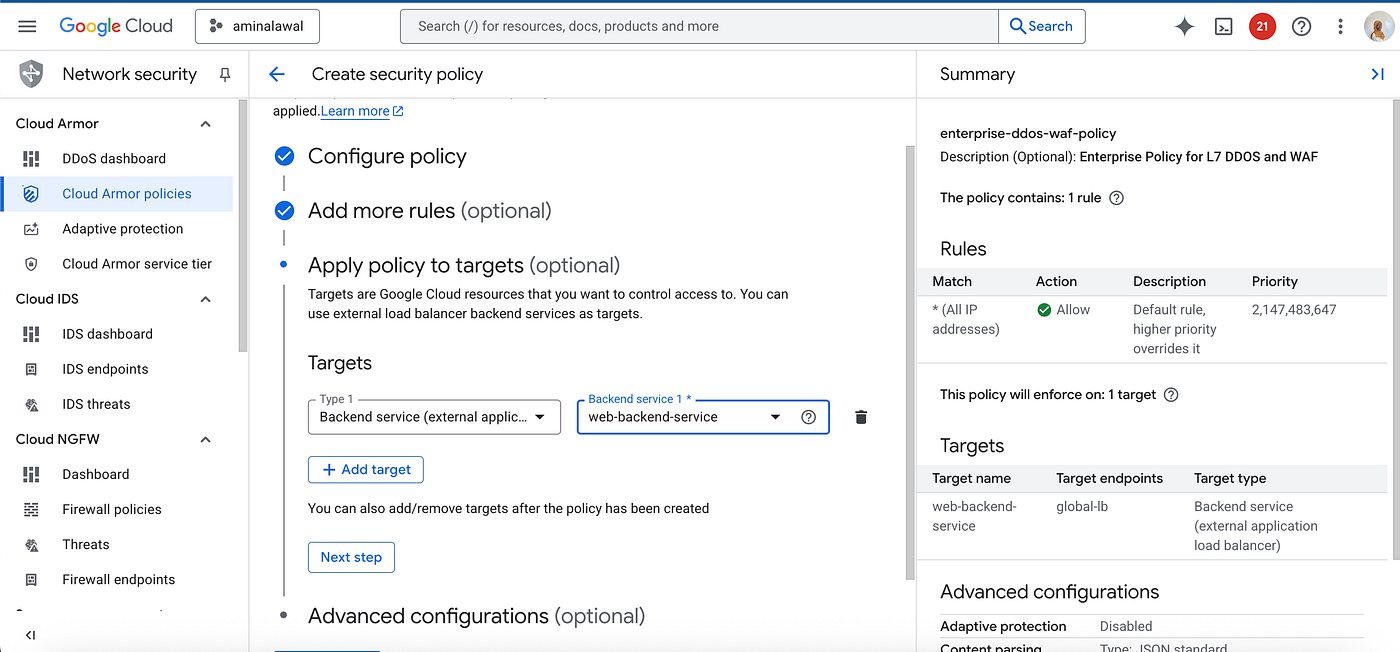This screenshot has width=1400, height=652.
Task: Activate Cloud Shell terminal icon
Action: pyautogui.click(x=1223, y=27)
